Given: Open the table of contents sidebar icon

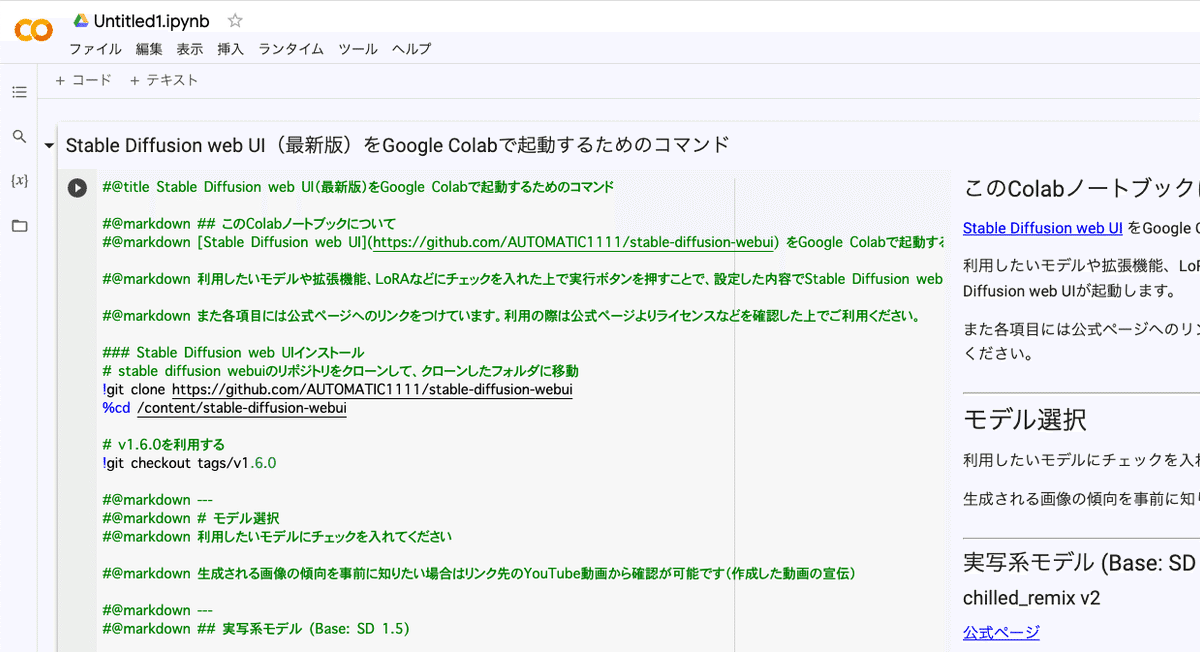Looking at the screenshot, I should point(19,92).
